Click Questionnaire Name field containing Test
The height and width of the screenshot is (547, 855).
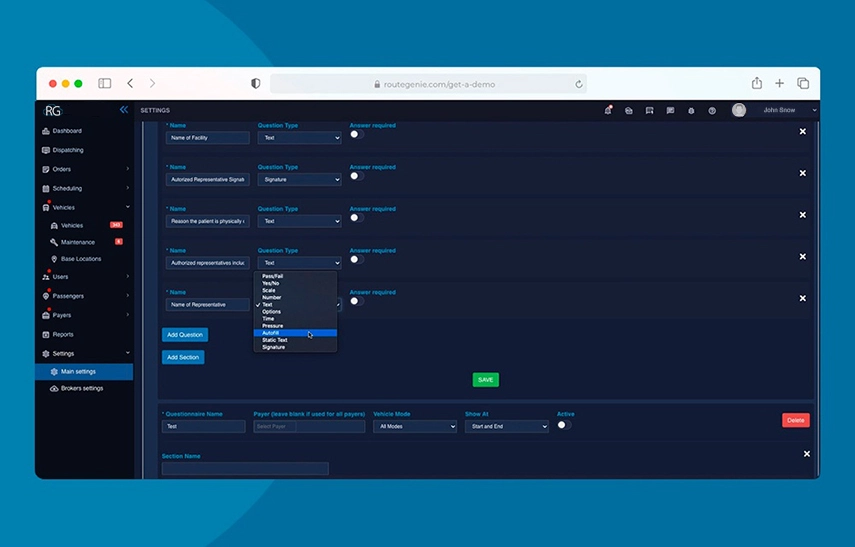click(203, 426)
